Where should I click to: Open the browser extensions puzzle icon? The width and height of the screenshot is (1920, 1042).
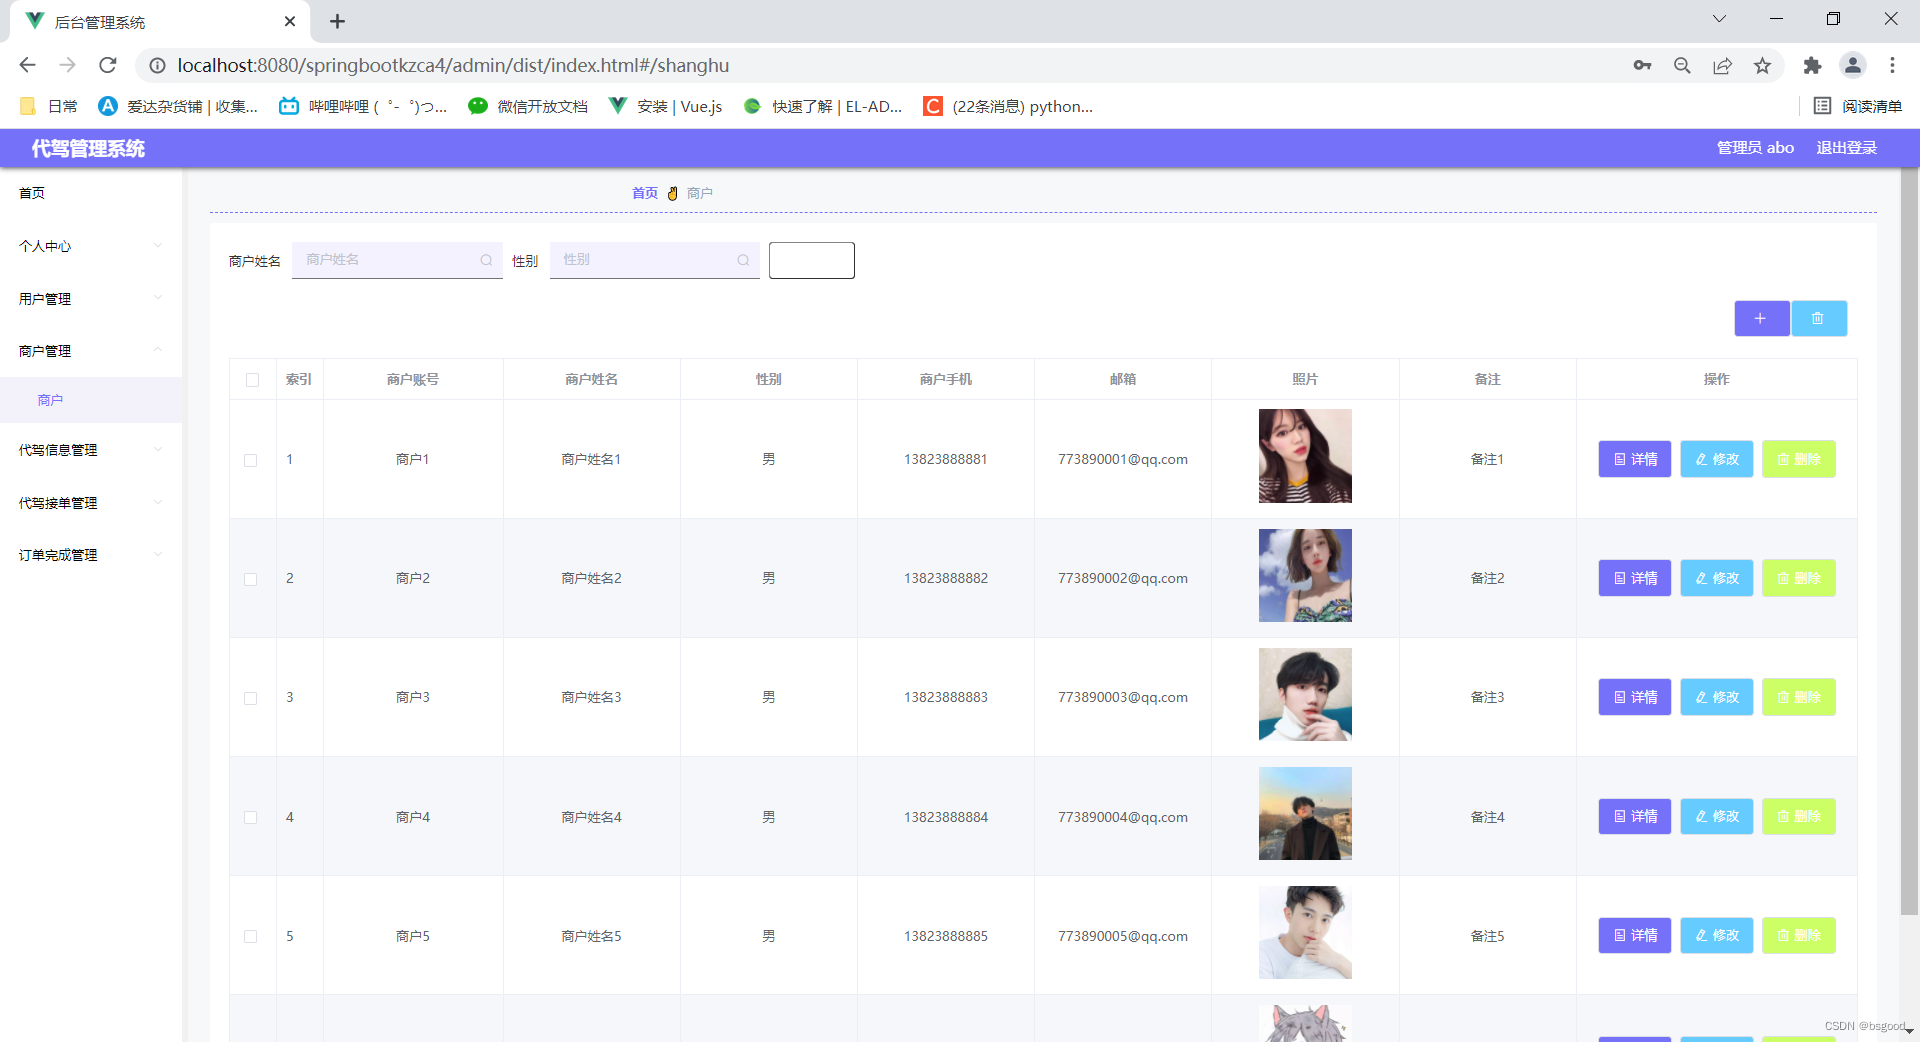coord(1812,65)
